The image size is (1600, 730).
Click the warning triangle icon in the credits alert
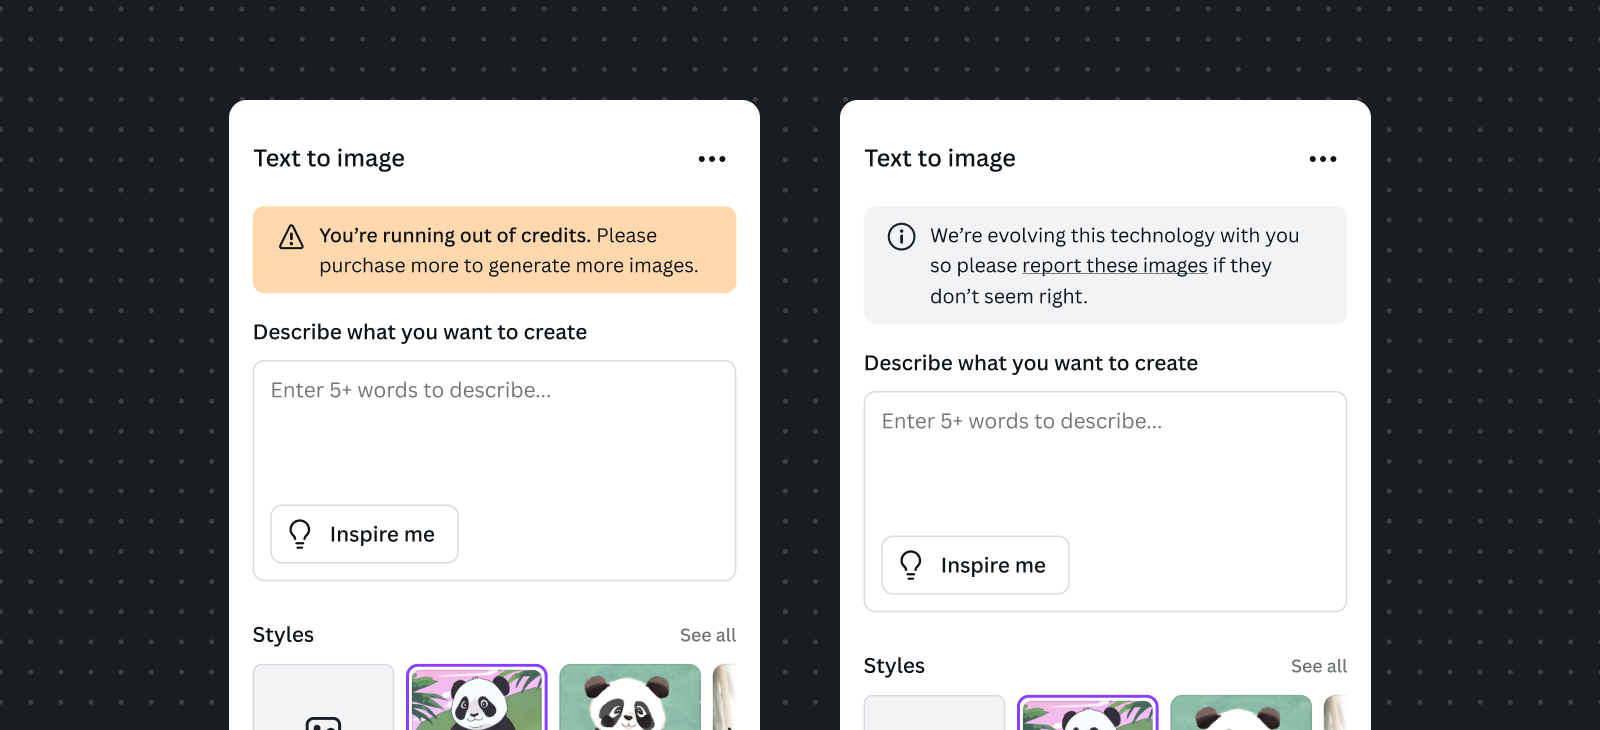[291, 237]
